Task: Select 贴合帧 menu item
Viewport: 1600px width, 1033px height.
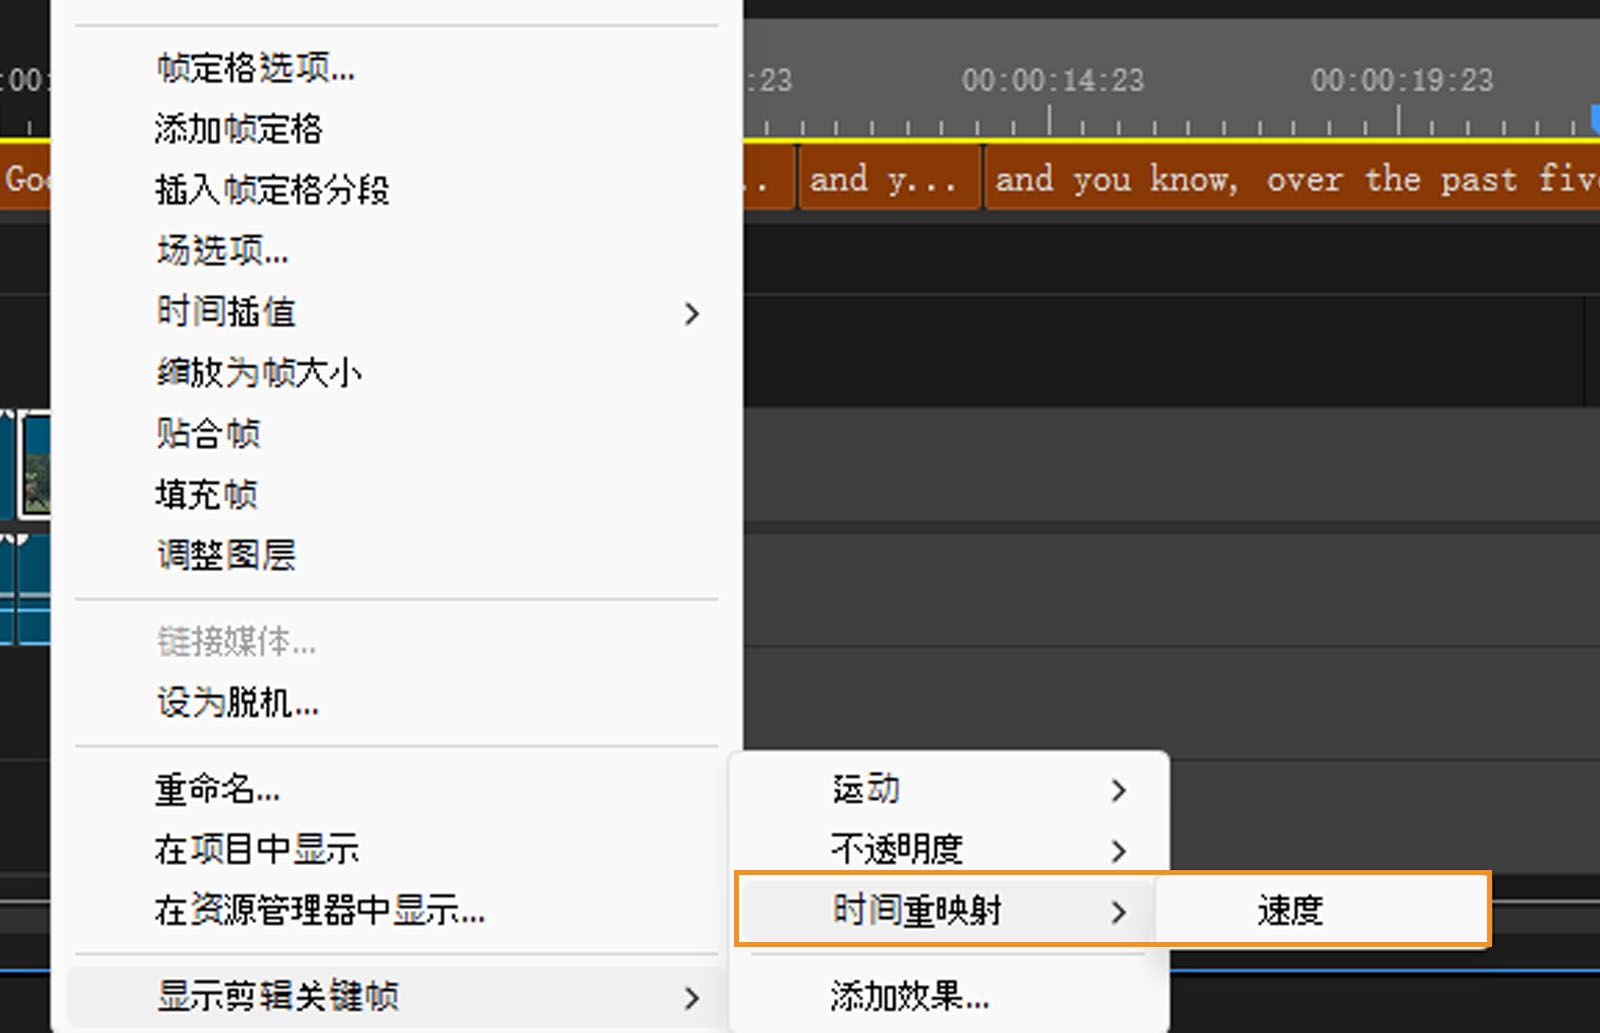Action: click(x=397, y=434)
